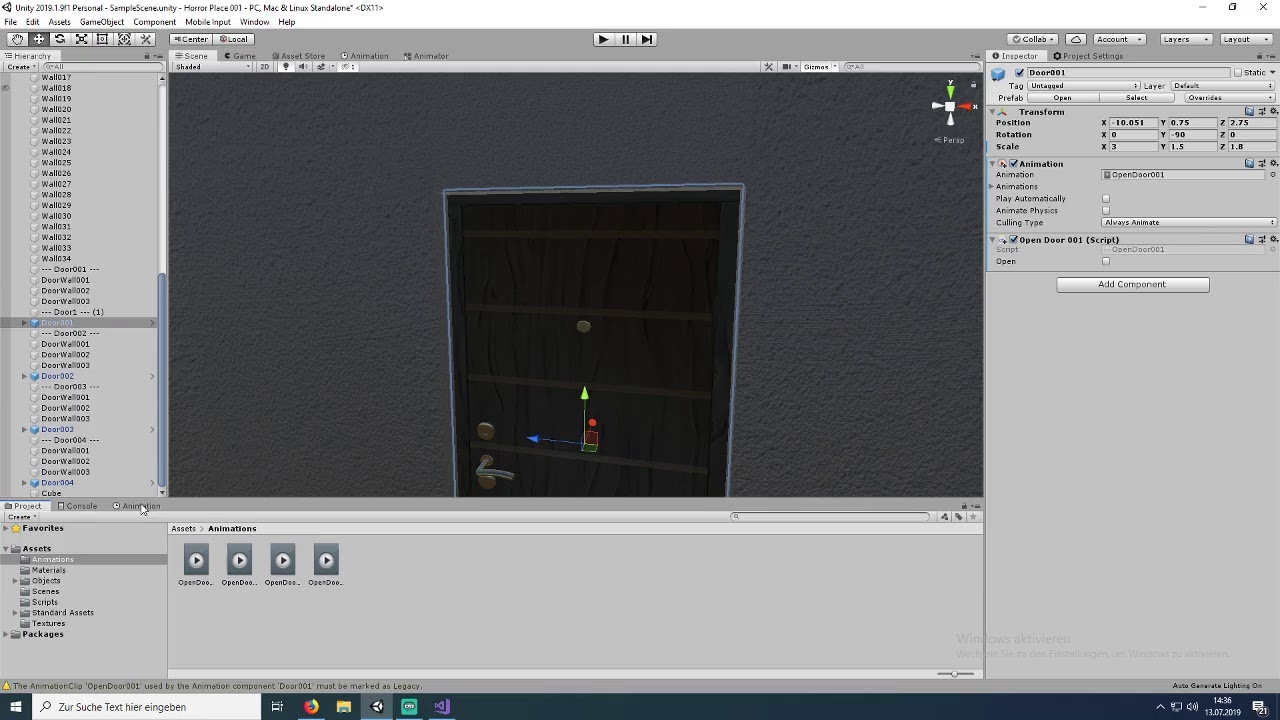Click the Pause button
Image resolution: width=1280 pixels, height=720 pixels.
[x=625, y=39]
